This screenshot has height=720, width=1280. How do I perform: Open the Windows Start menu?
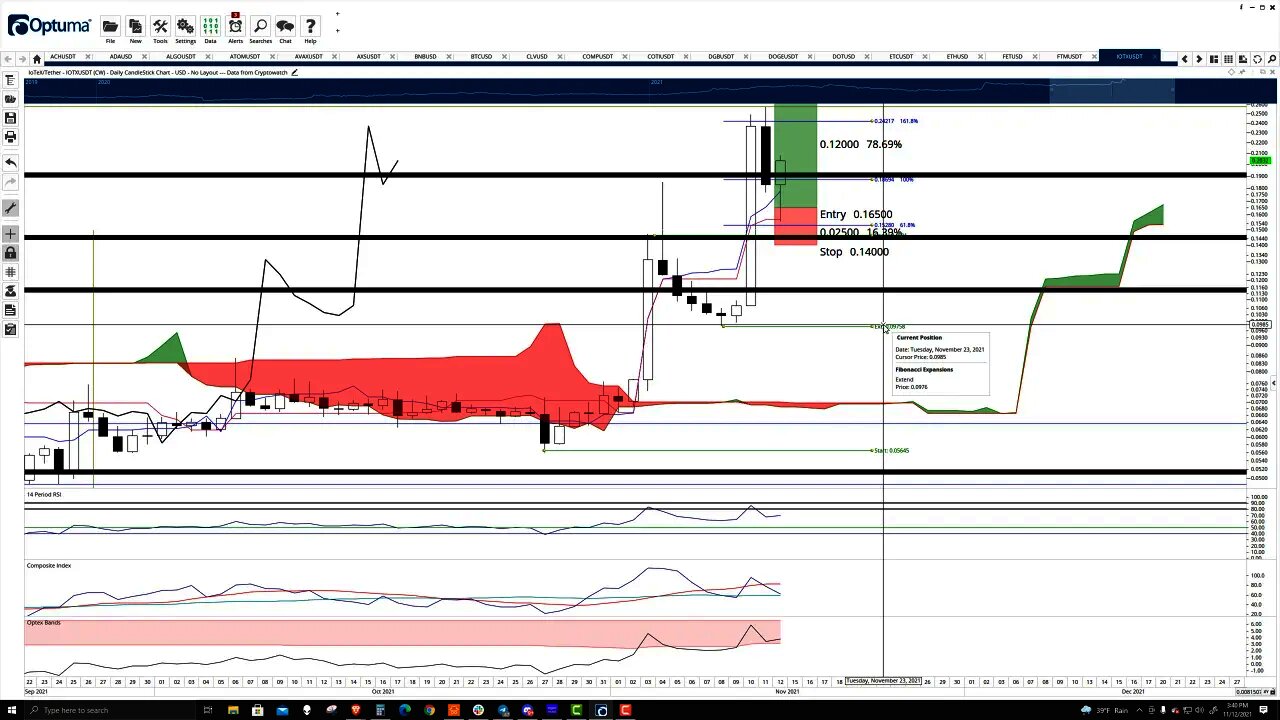pyautogui.click(x=13, y=710)
